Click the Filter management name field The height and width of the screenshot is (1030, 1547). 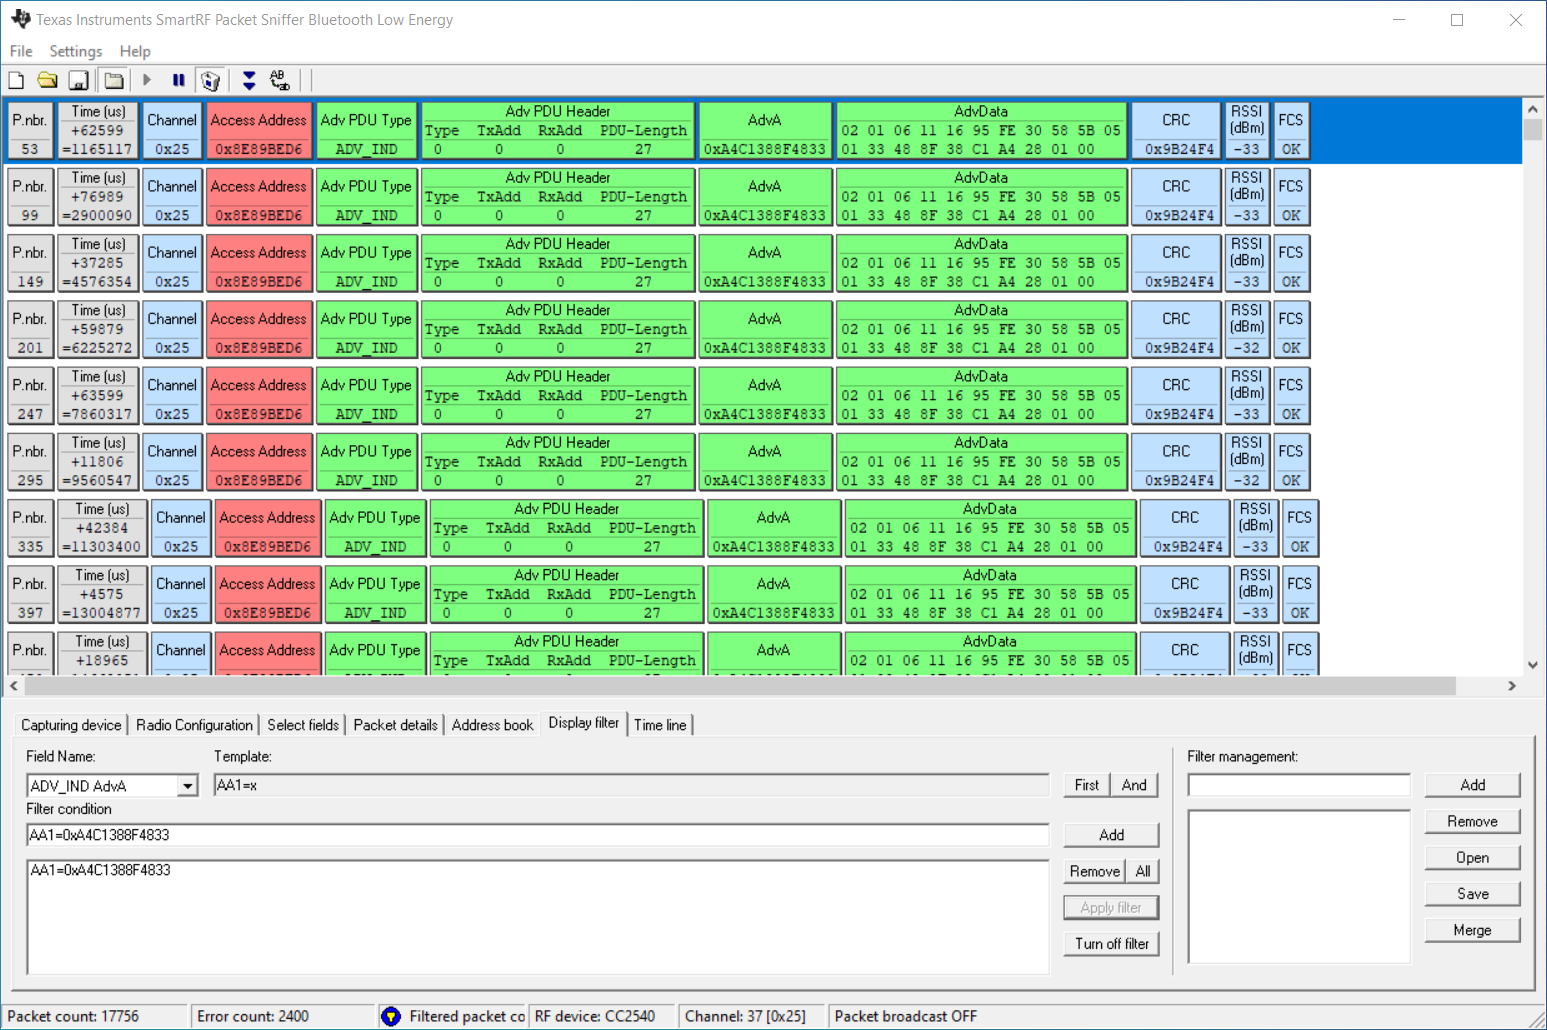1299,785
